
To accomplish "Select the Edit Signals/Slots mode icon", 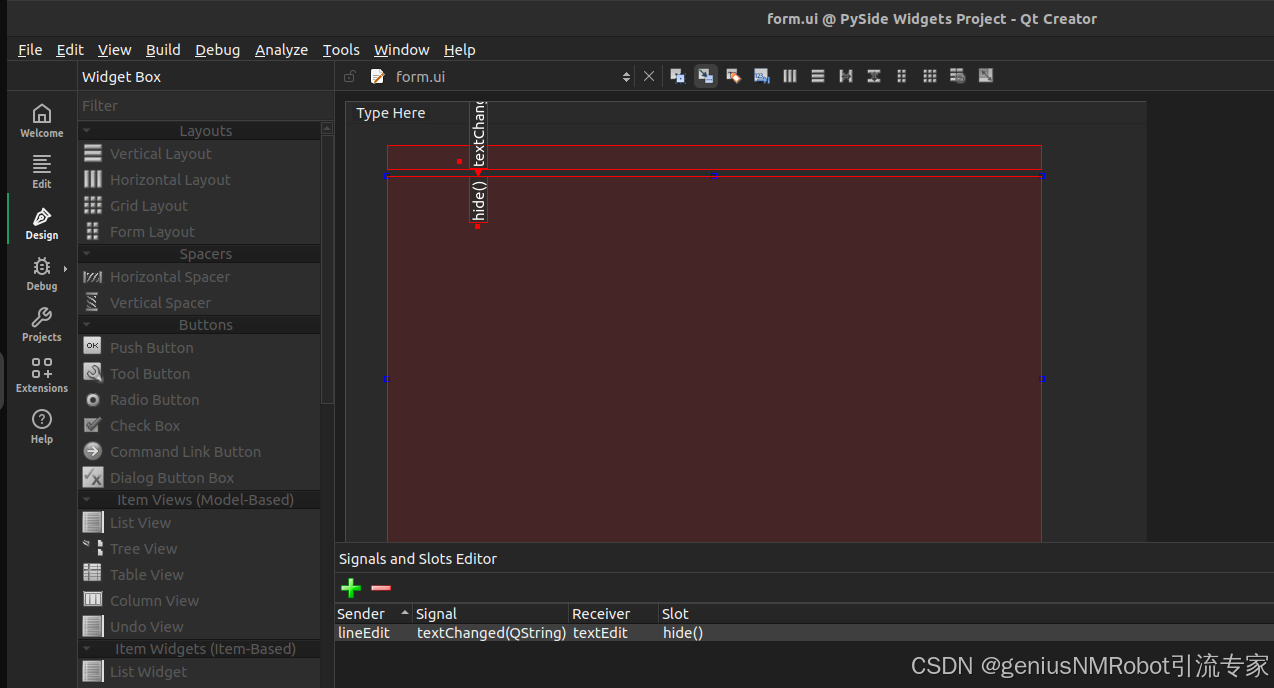I will pos(705,76).
